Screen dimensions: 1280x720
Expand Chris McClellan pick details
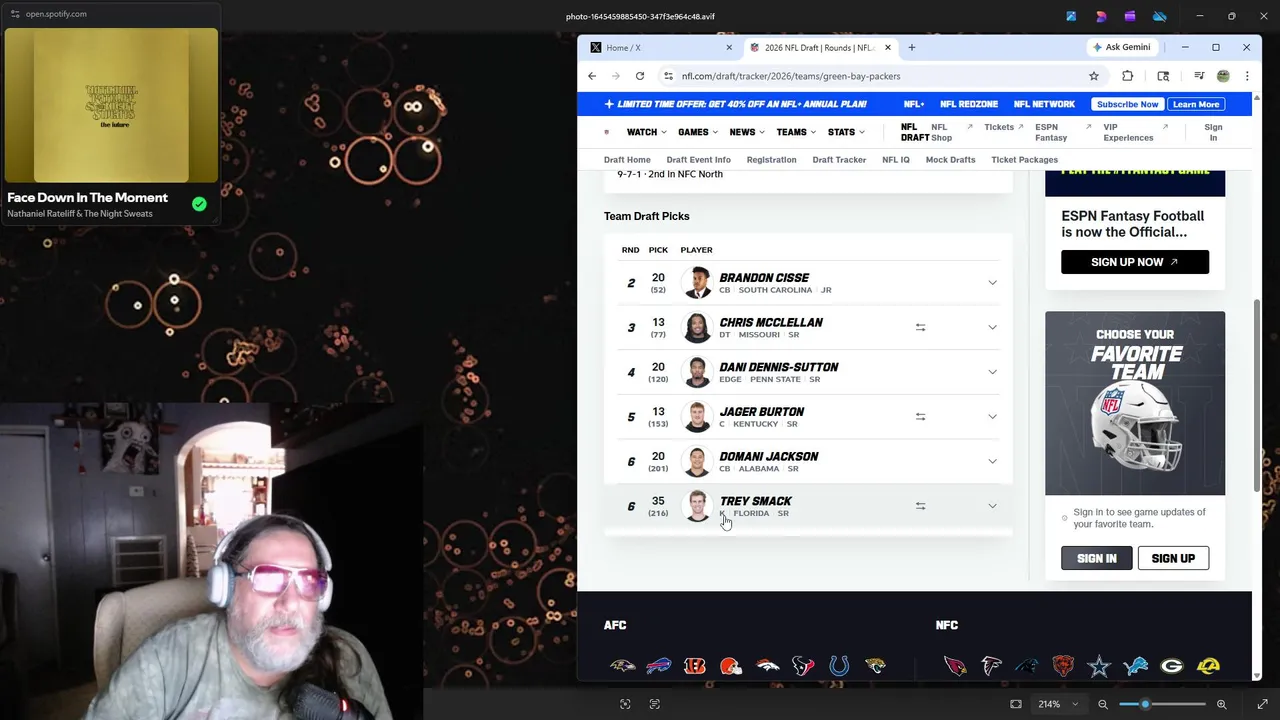[992, 327]
